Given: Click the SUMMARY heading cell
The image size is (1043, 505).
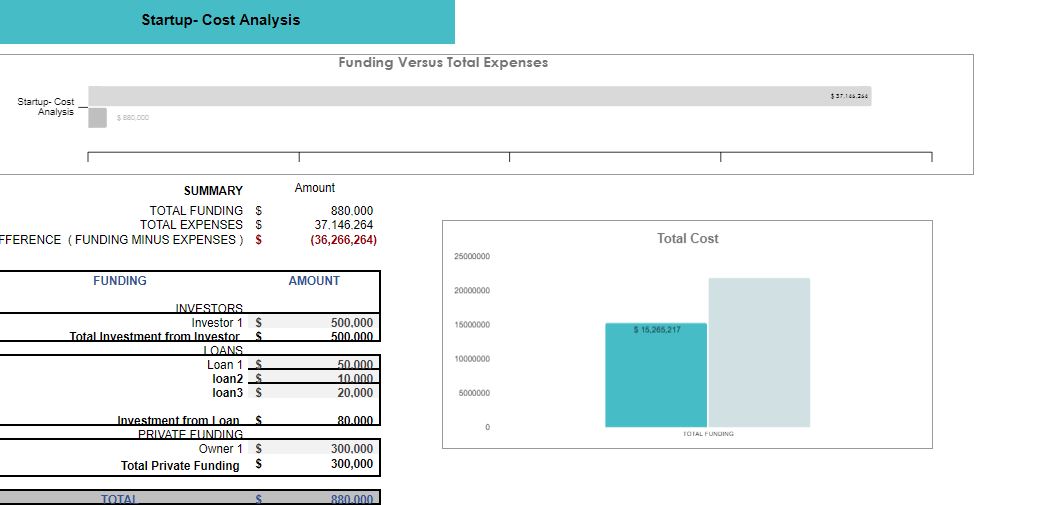Looking at the screenshot, I should coord(214,191).
